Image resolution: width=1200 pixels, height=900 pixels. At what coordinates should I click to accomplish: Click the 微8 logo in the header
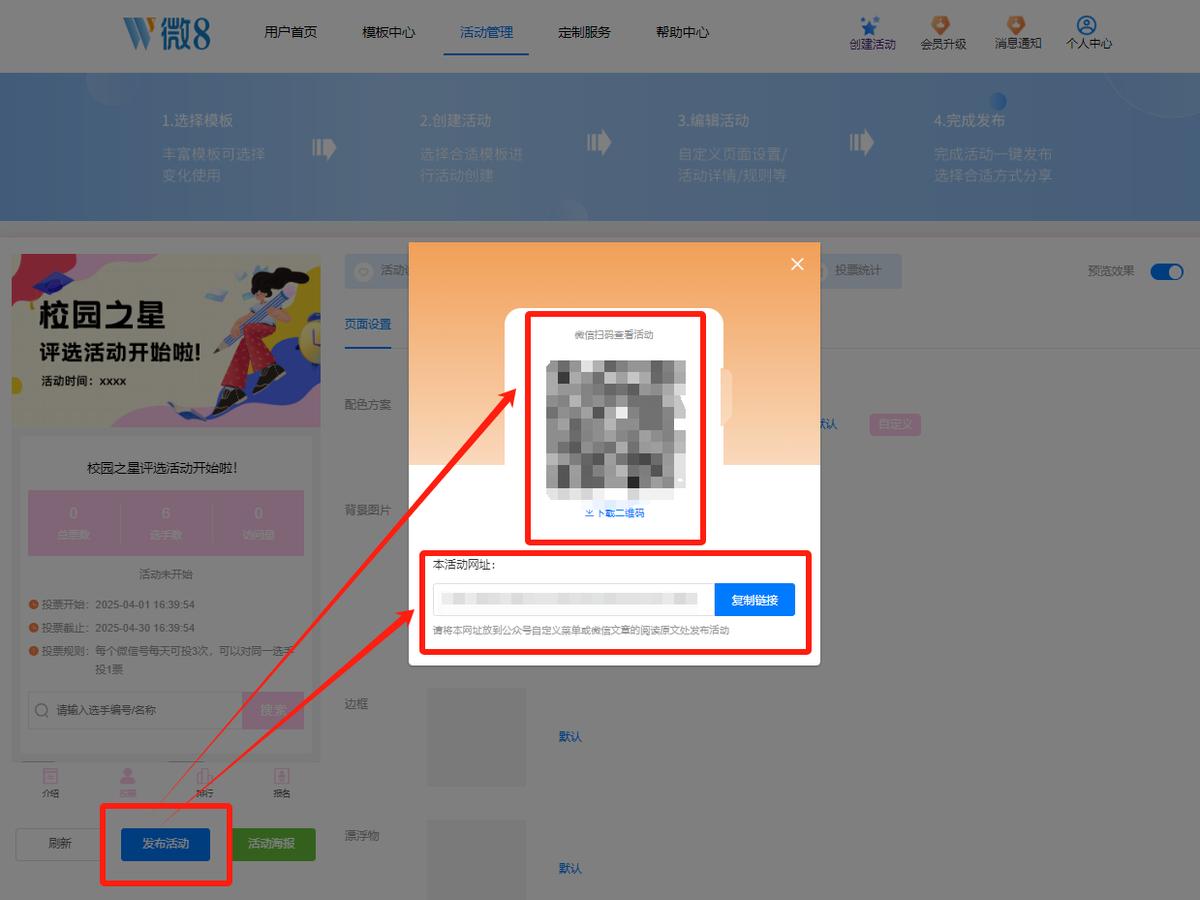167,33
